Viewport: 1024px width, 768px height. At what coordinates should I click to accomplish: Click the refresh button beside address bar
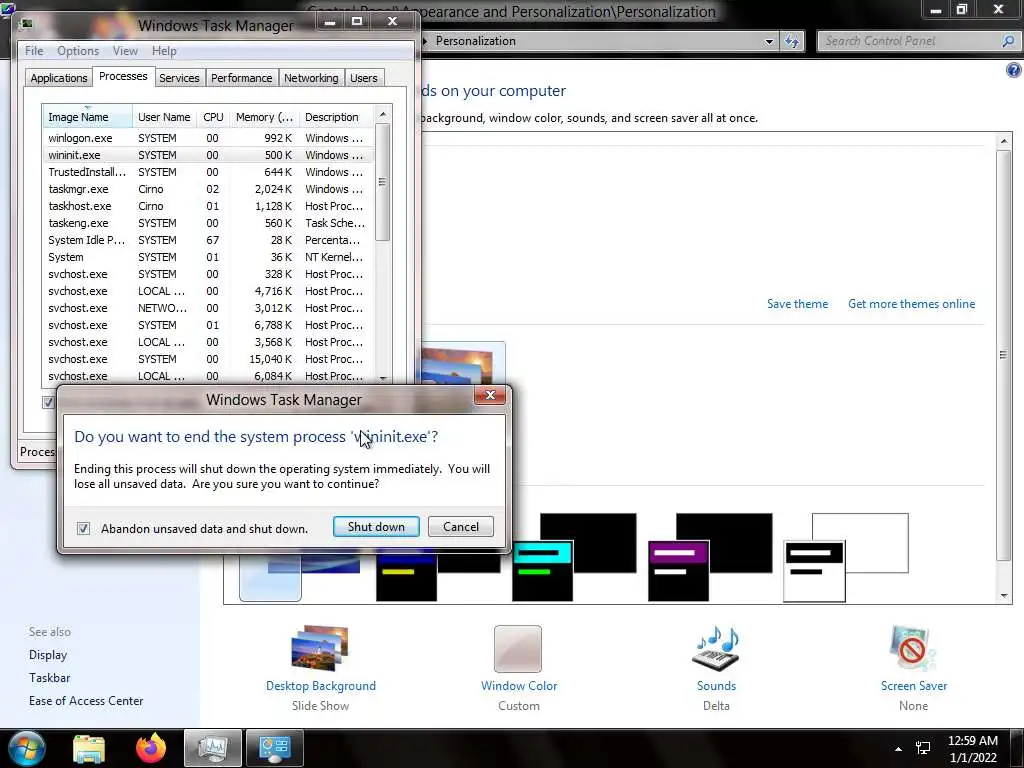click(792, 41)
